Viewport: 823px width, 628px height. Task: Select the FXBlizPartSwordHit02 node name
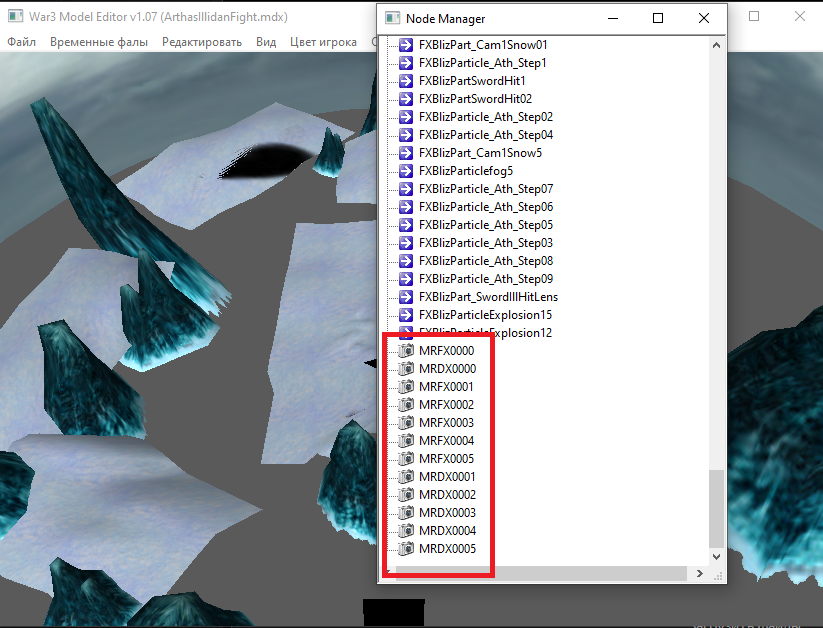pos(475,99)
